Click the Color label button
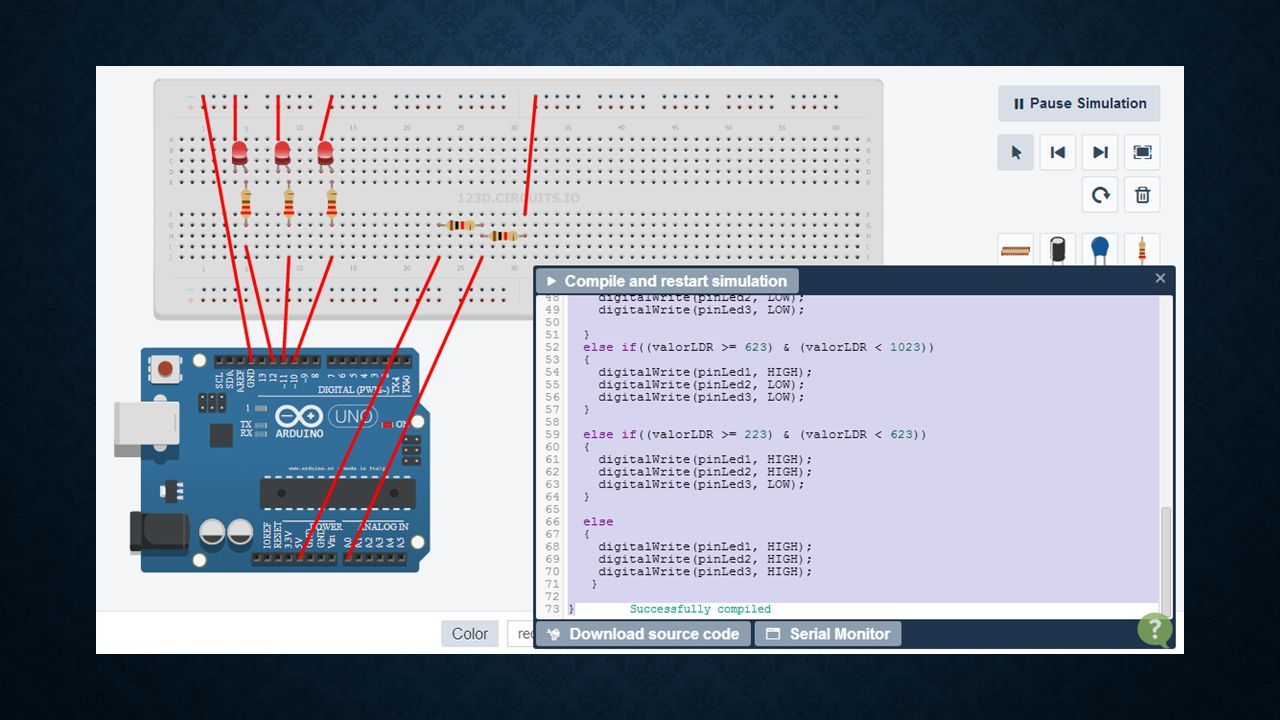 tap(470, 633)
